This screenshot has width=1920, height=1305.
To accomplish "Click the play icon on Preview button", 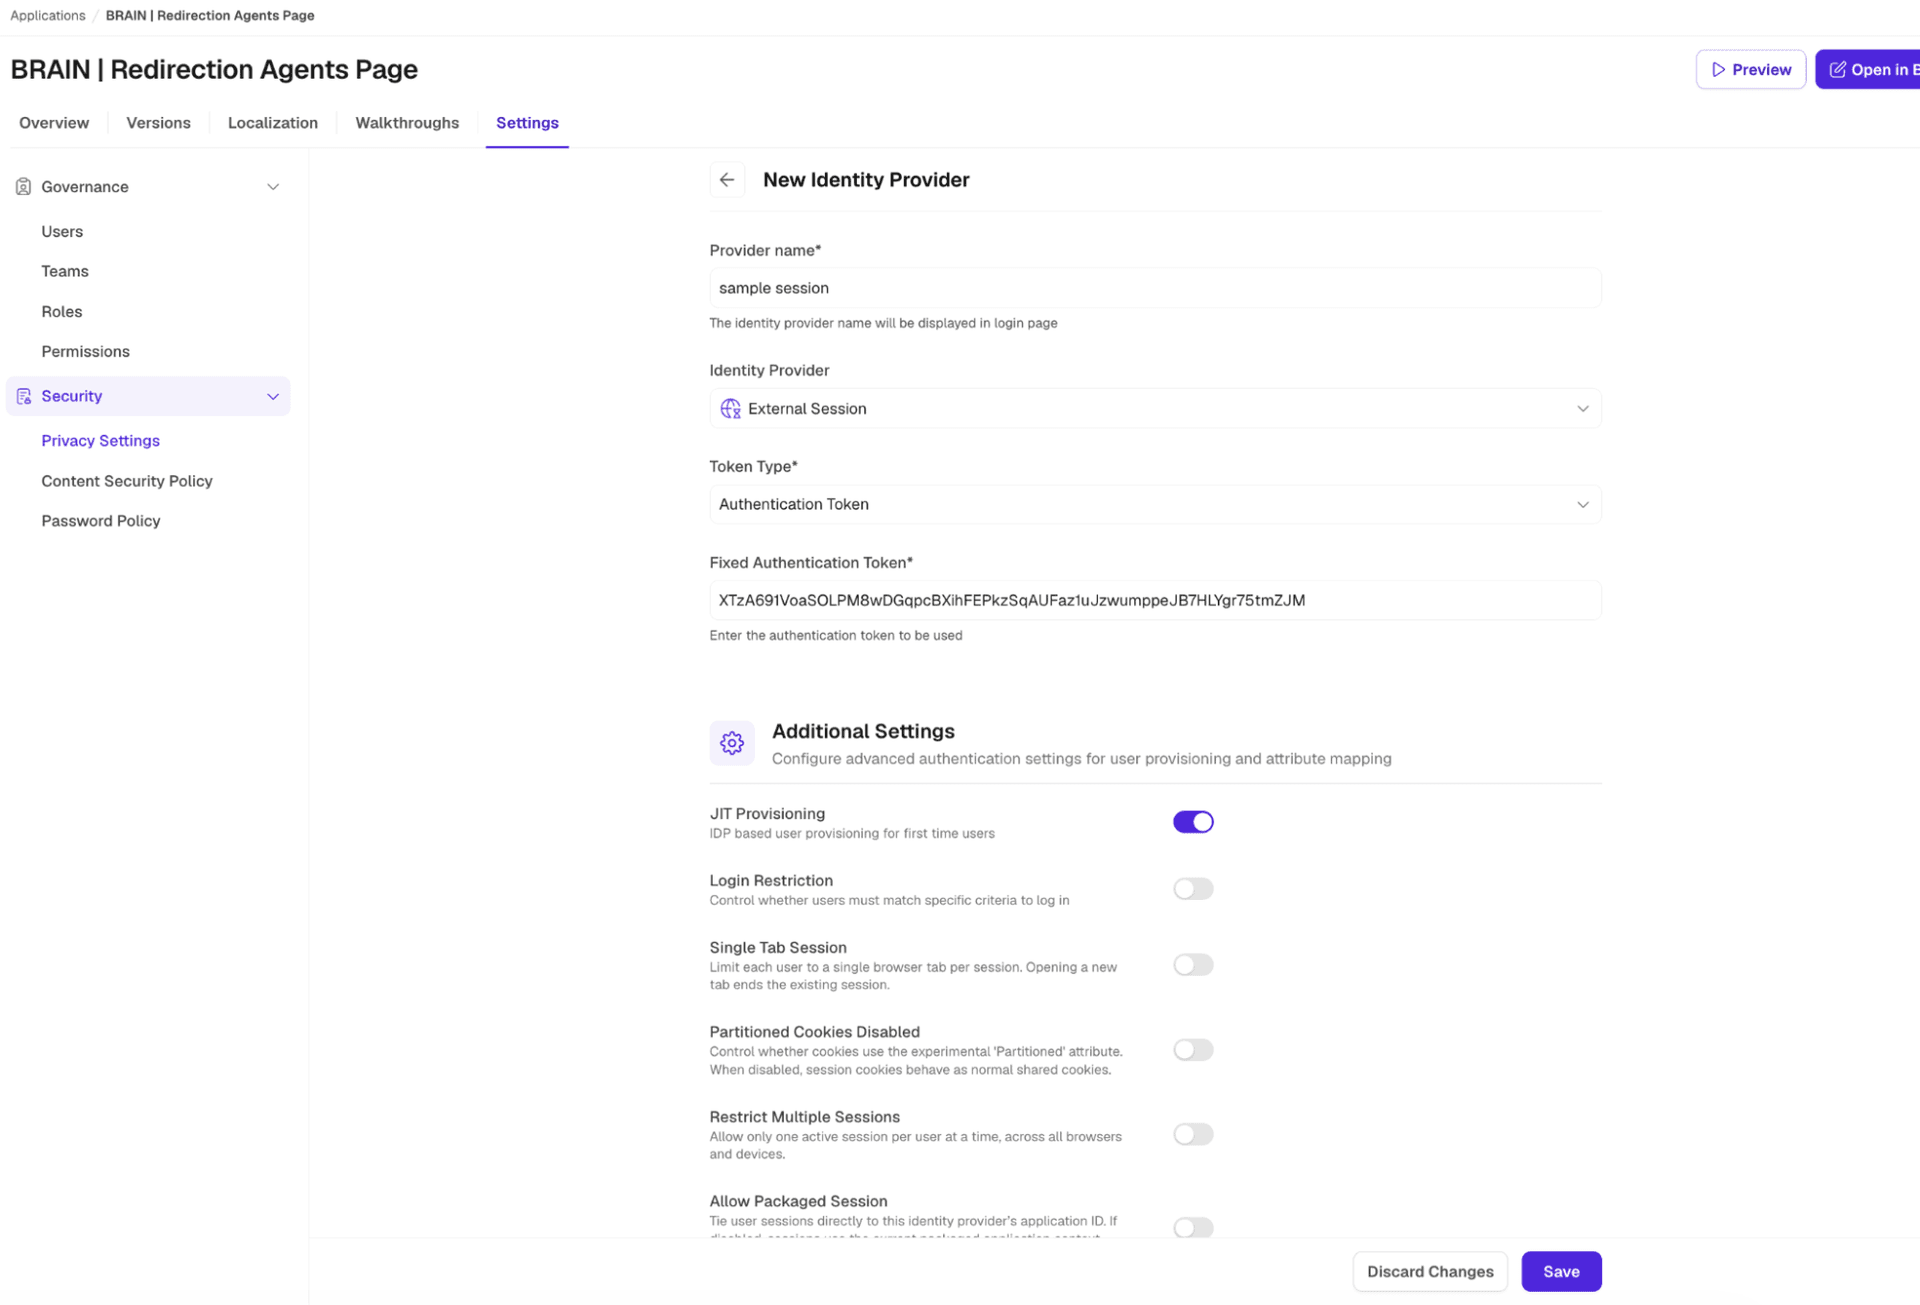I will [1718, 70].
